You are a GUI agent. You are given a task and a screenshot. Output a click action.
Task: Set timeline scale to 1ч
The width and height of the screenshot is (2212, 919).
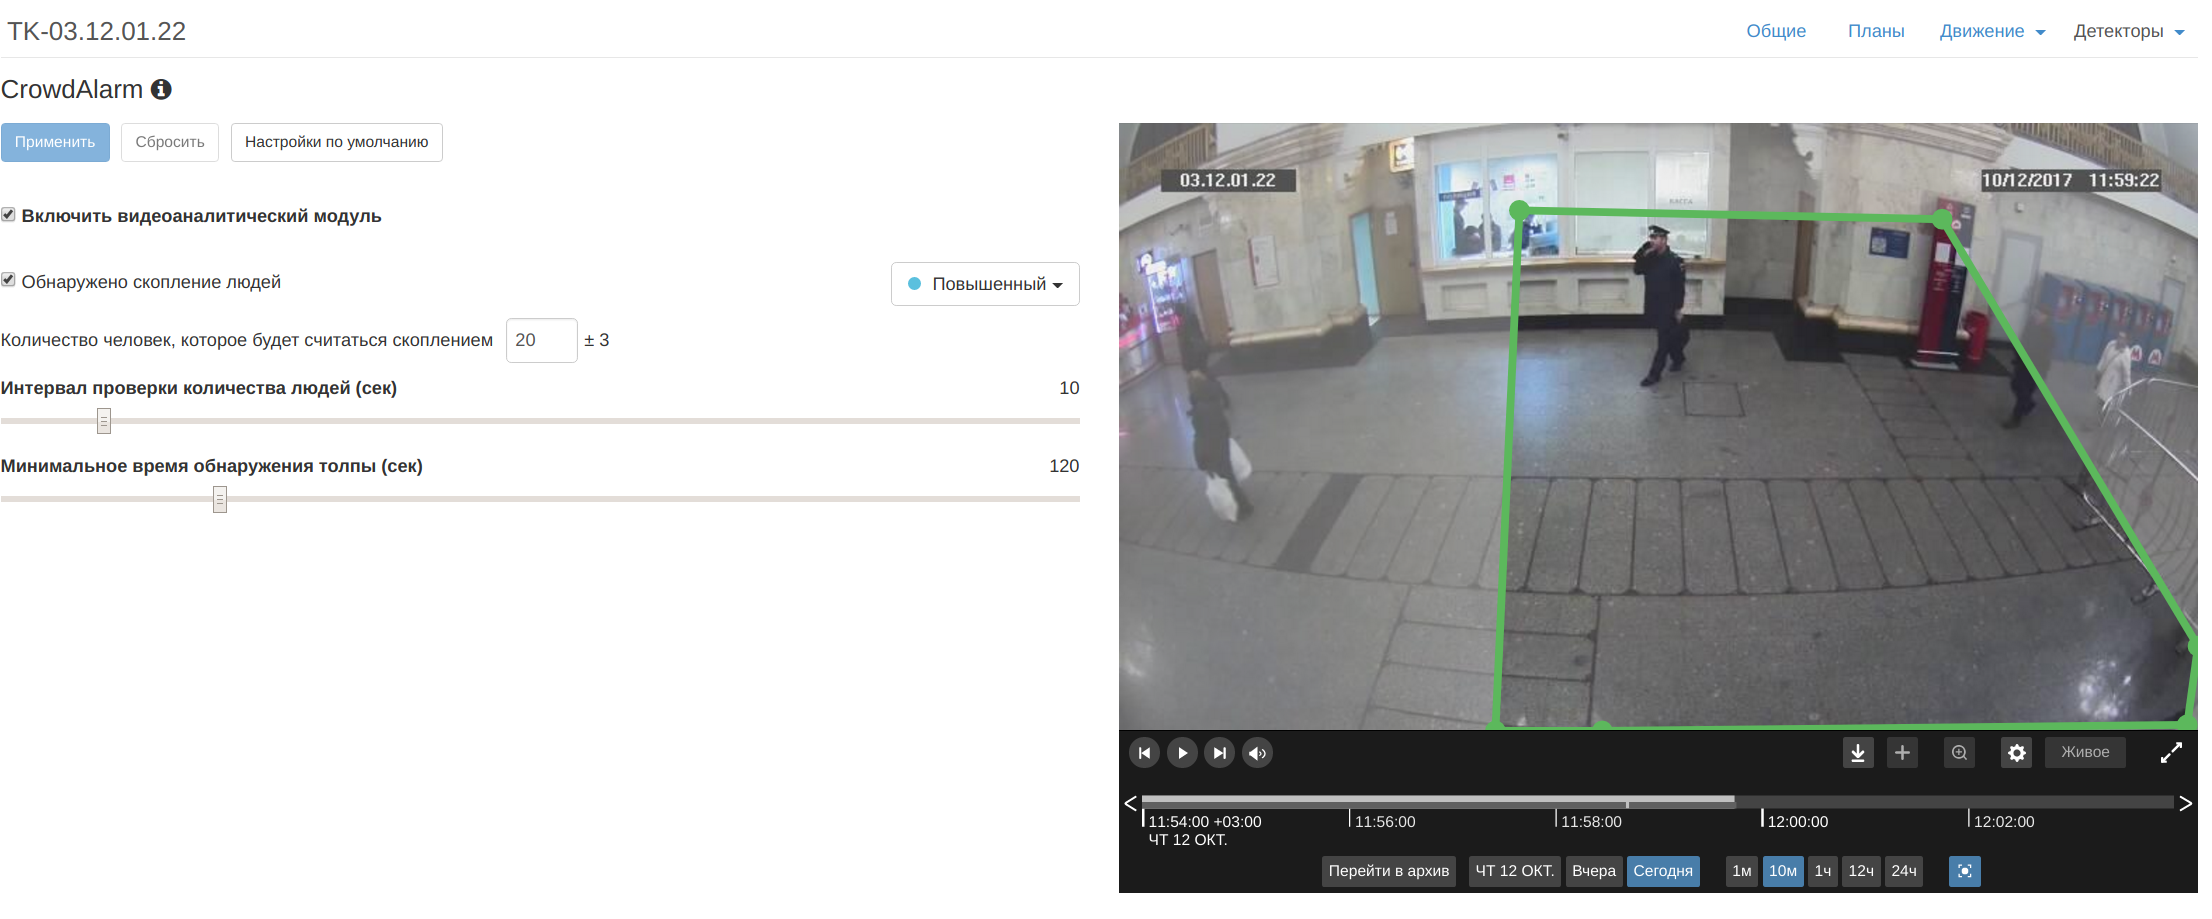[1823, 871]
